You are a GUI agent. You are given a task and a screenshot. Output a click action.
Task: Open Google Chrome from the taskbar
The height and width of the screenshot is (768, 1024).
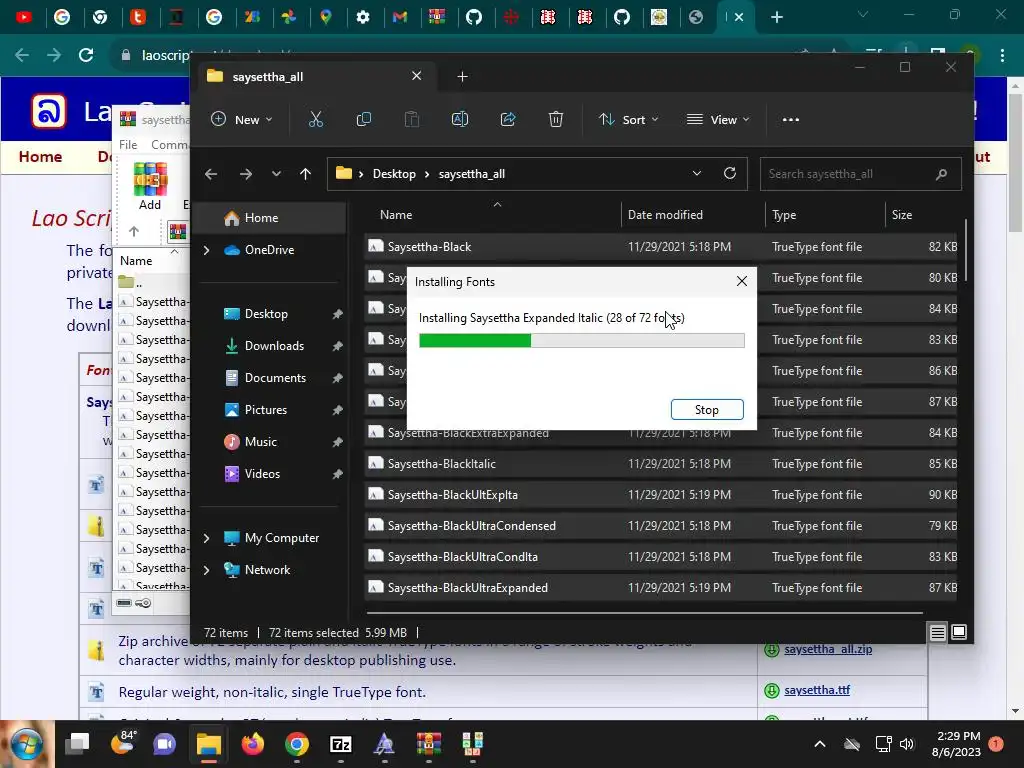pyautogui.click(x=297, y=744)
